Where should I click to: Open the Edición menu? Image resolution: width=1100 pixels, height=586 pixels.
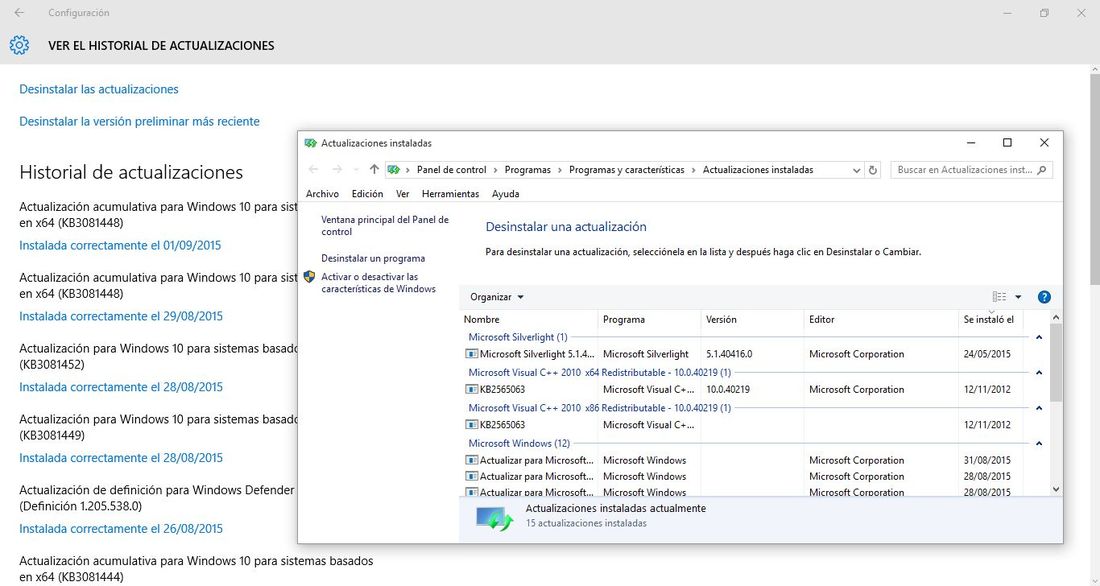[368, 194]
